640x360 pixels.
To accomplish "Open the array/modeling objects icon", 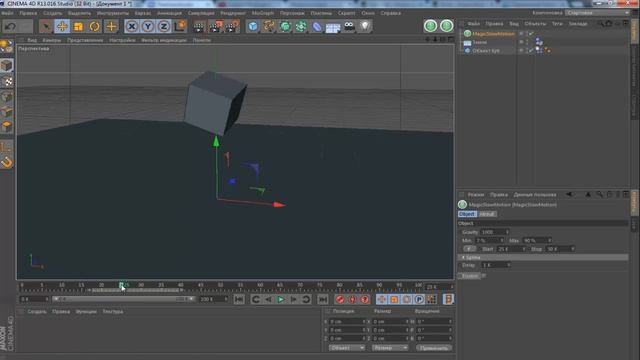I will click(x=301, y=27).
